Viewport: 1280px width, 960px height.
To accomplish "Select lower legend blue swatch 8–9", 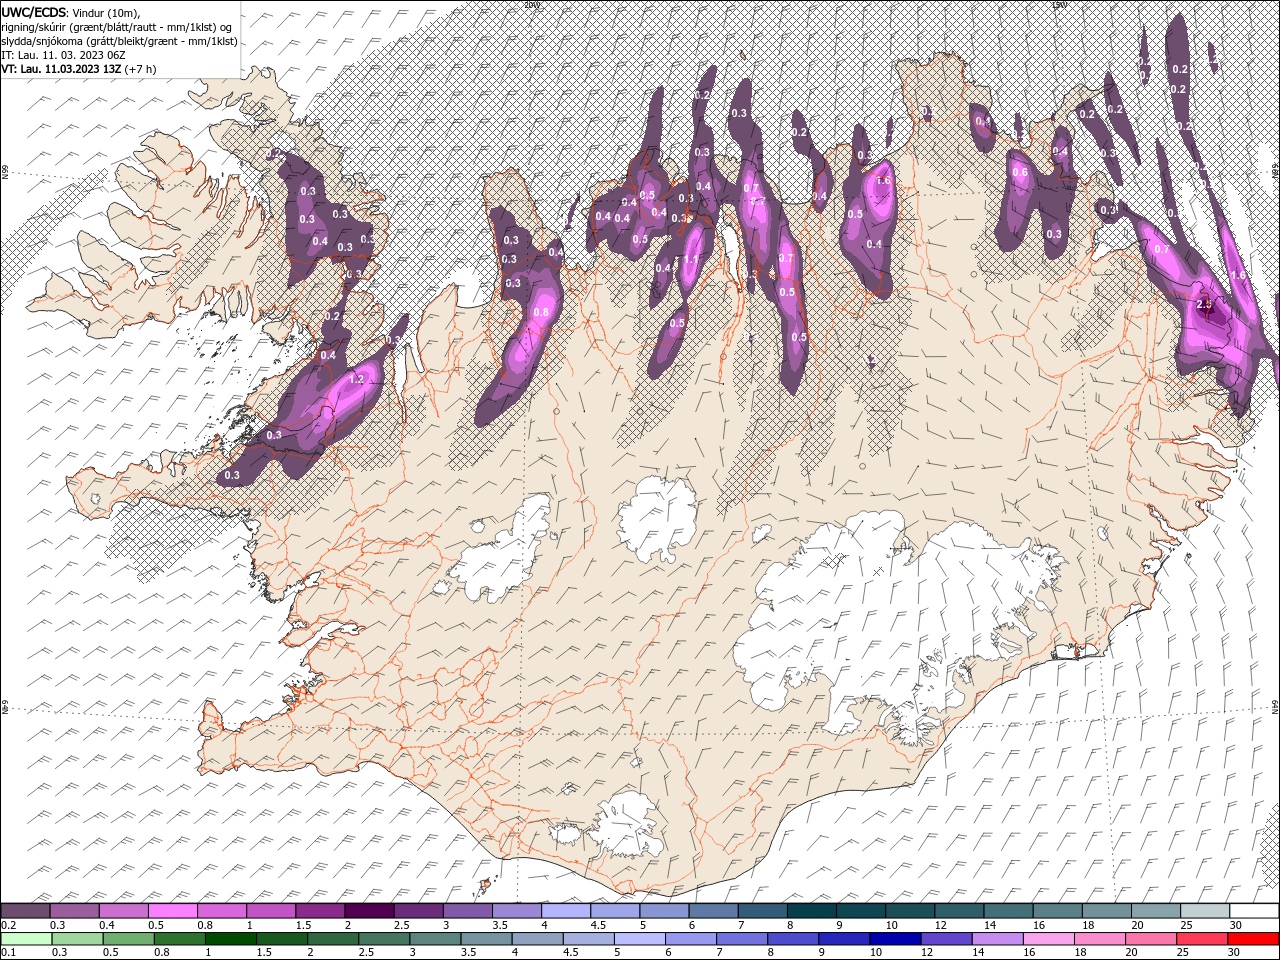I will (793, 939).
